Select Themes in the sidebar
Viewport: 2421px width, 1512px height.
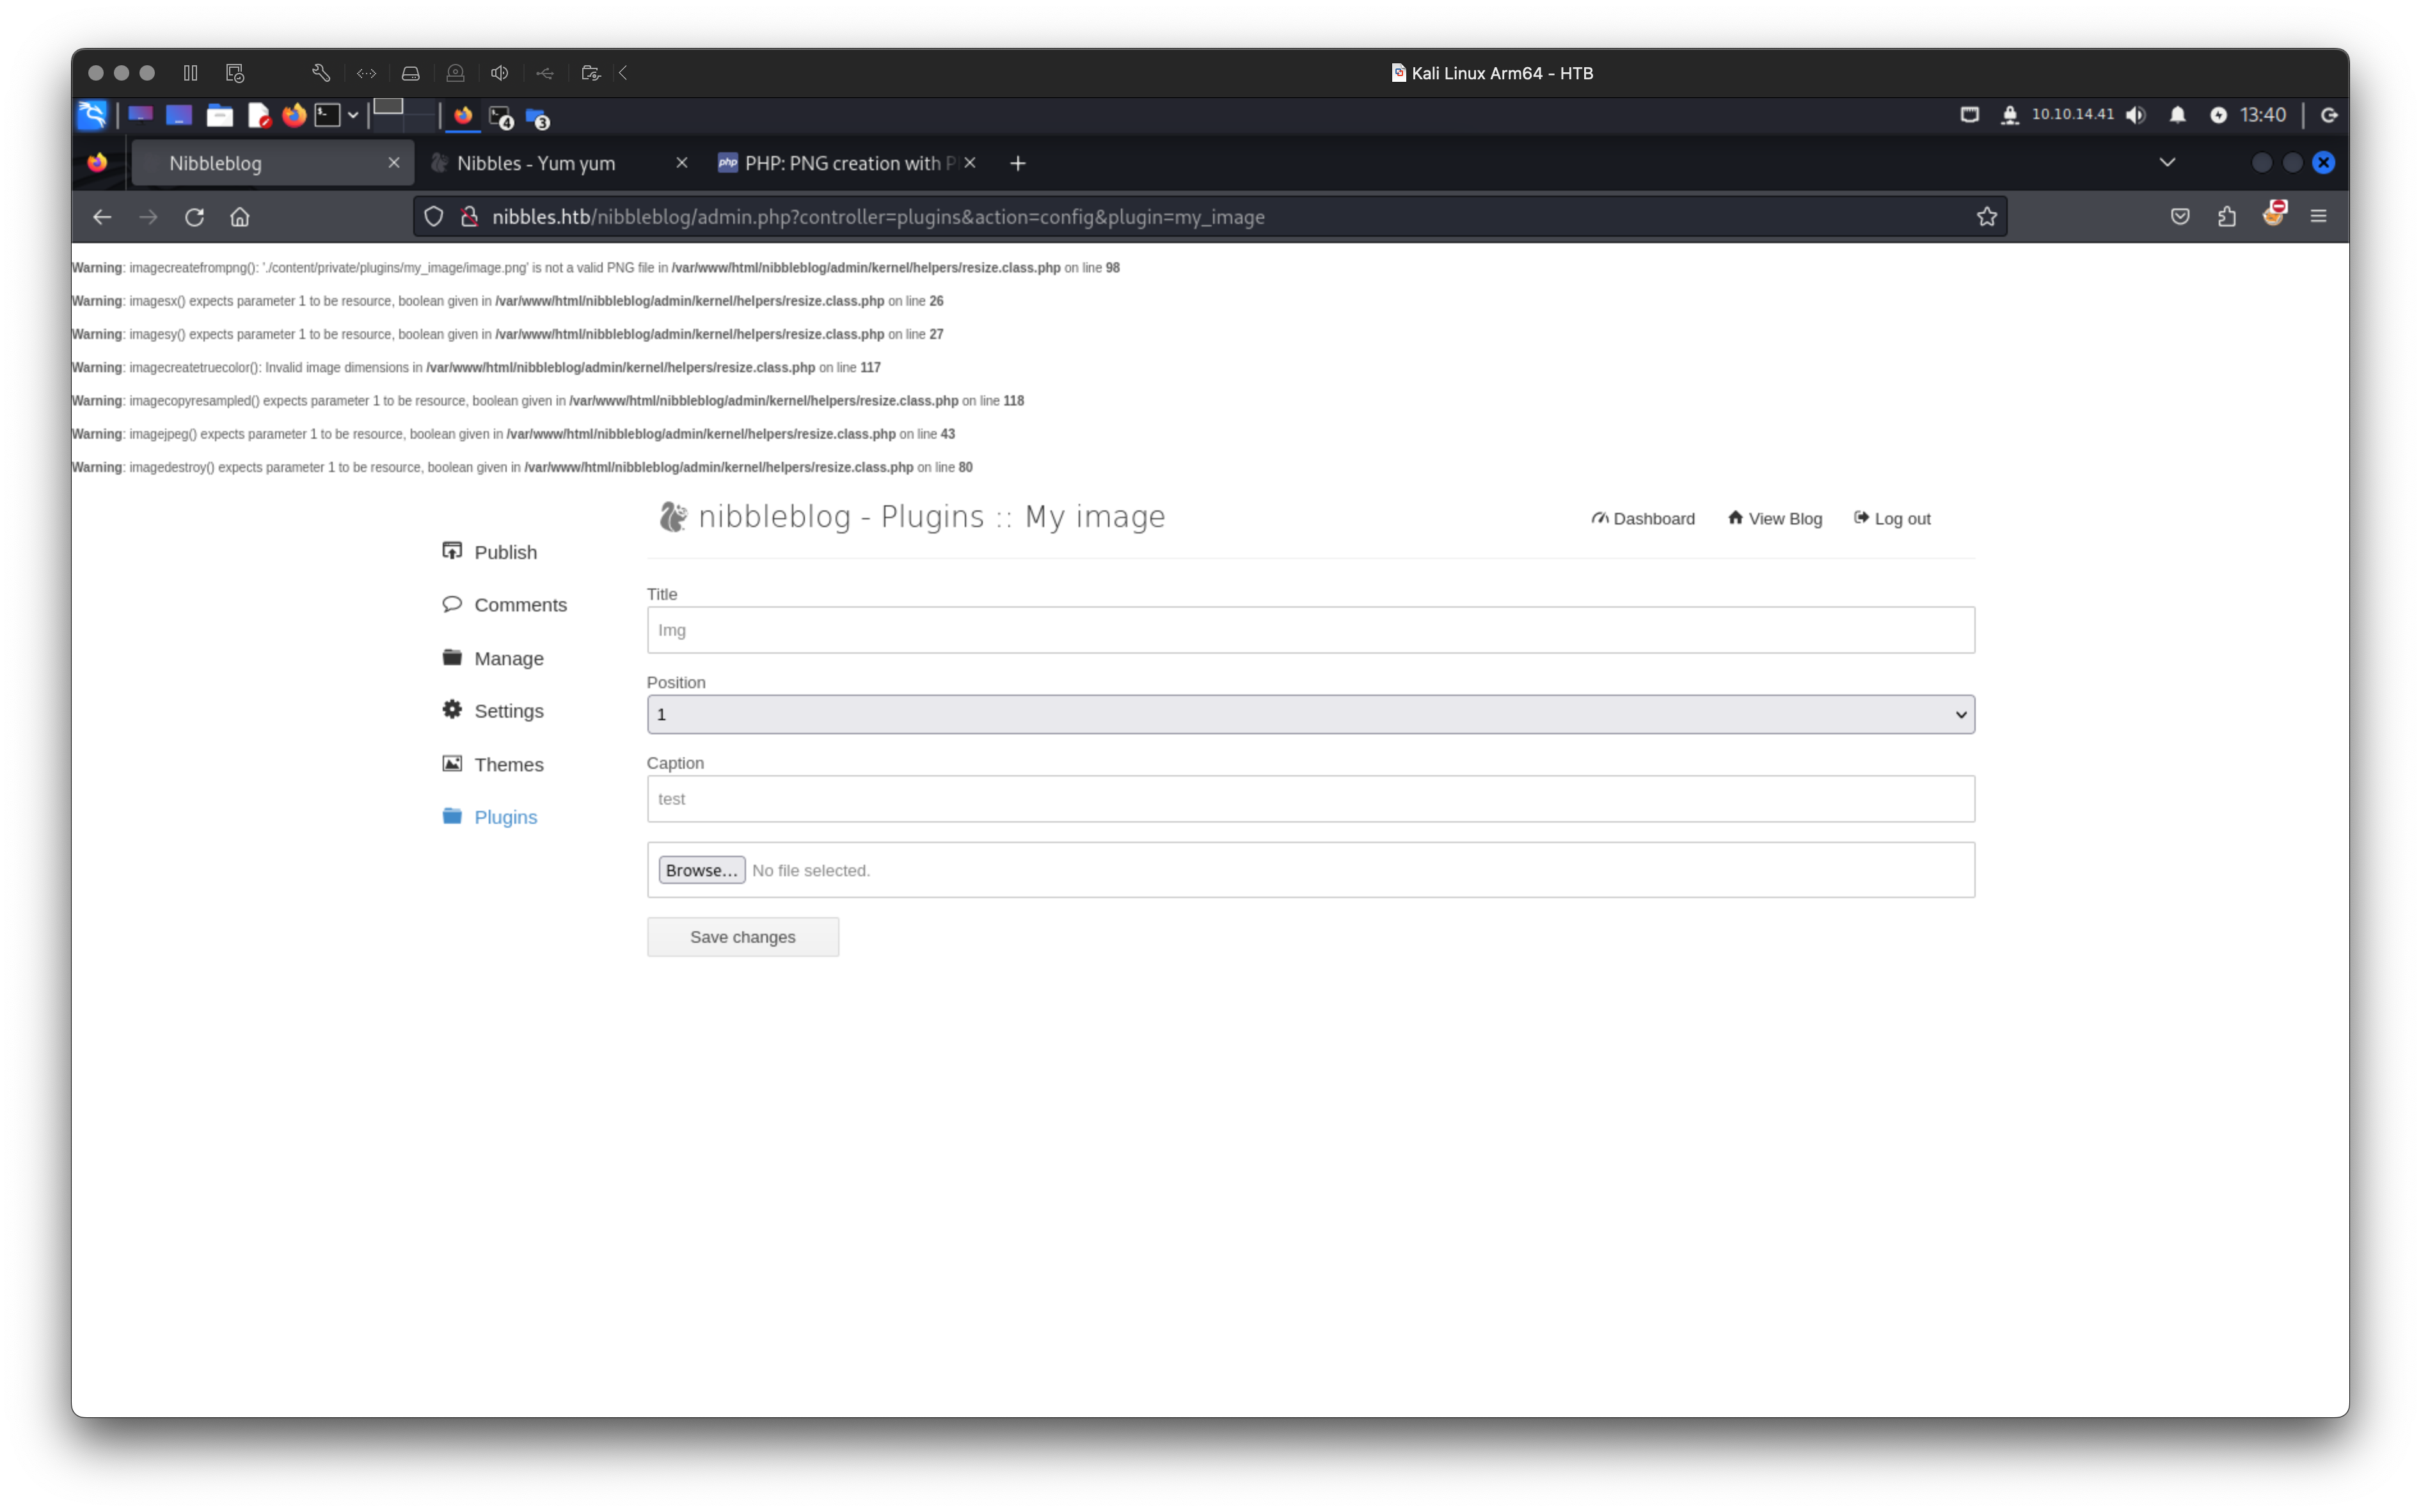[x=508, y=764]
